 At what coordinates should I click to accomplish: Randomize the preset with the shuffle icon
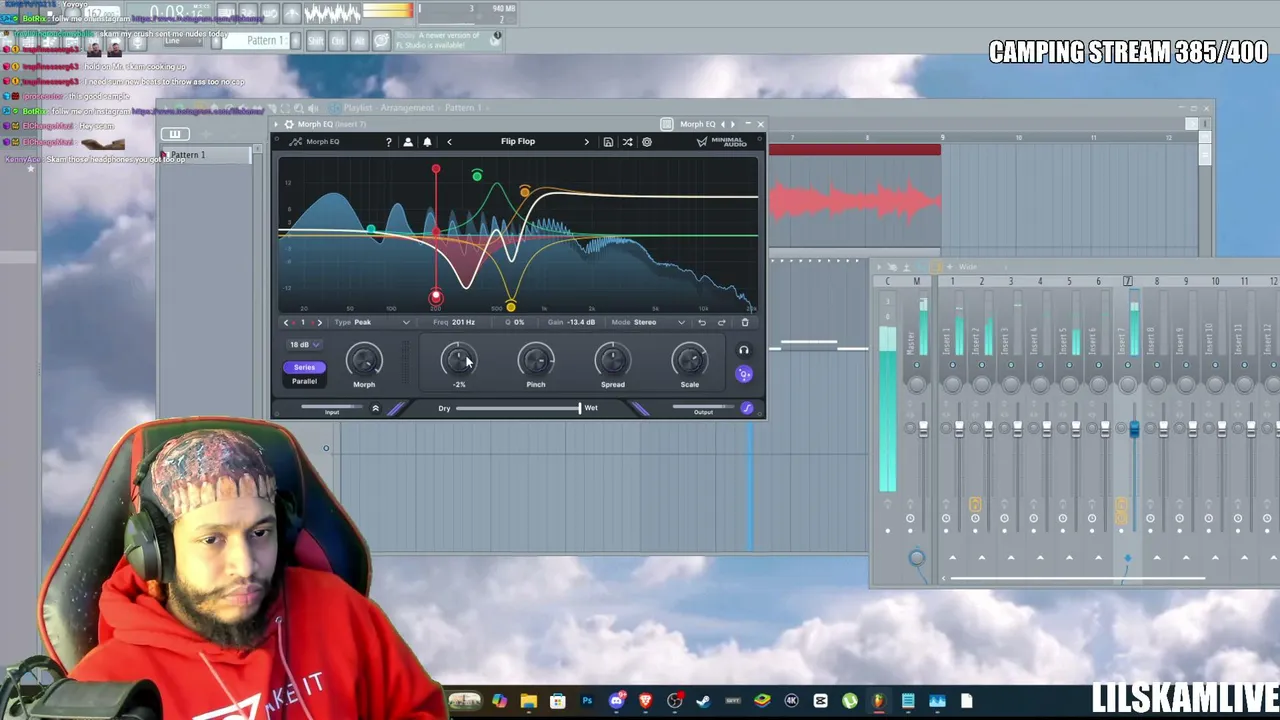tap(627, 142)
